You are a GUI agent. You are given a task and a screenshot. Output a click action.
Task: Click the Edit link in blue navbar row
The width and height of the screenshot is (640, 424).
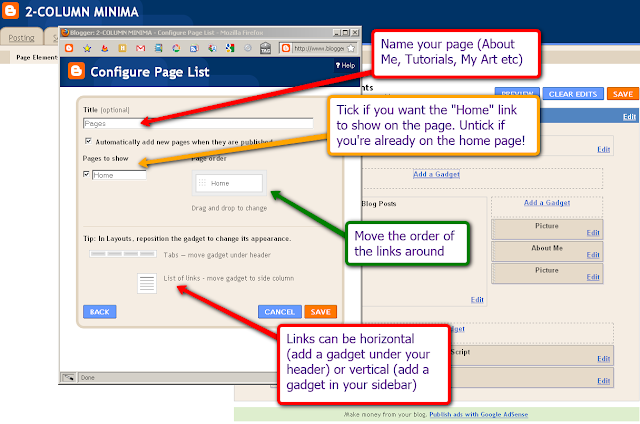coord(629,117)
